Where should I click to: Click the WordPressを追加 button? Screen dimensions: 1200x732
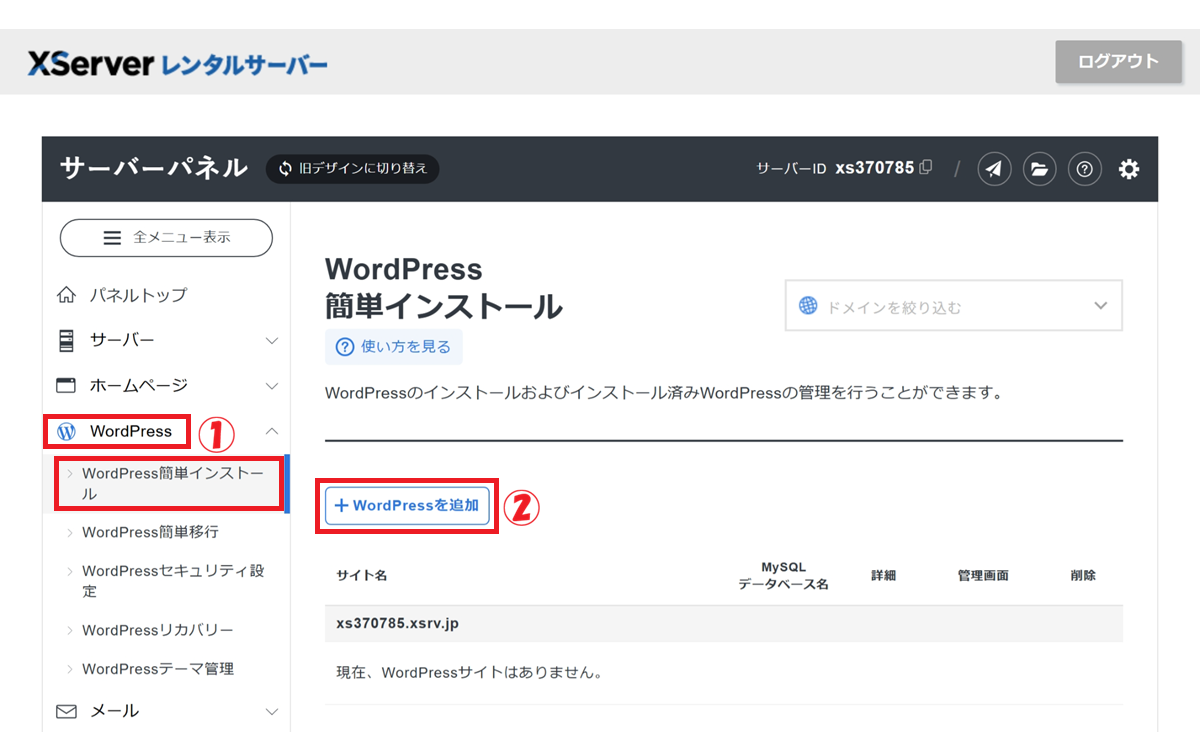(407, 506)
